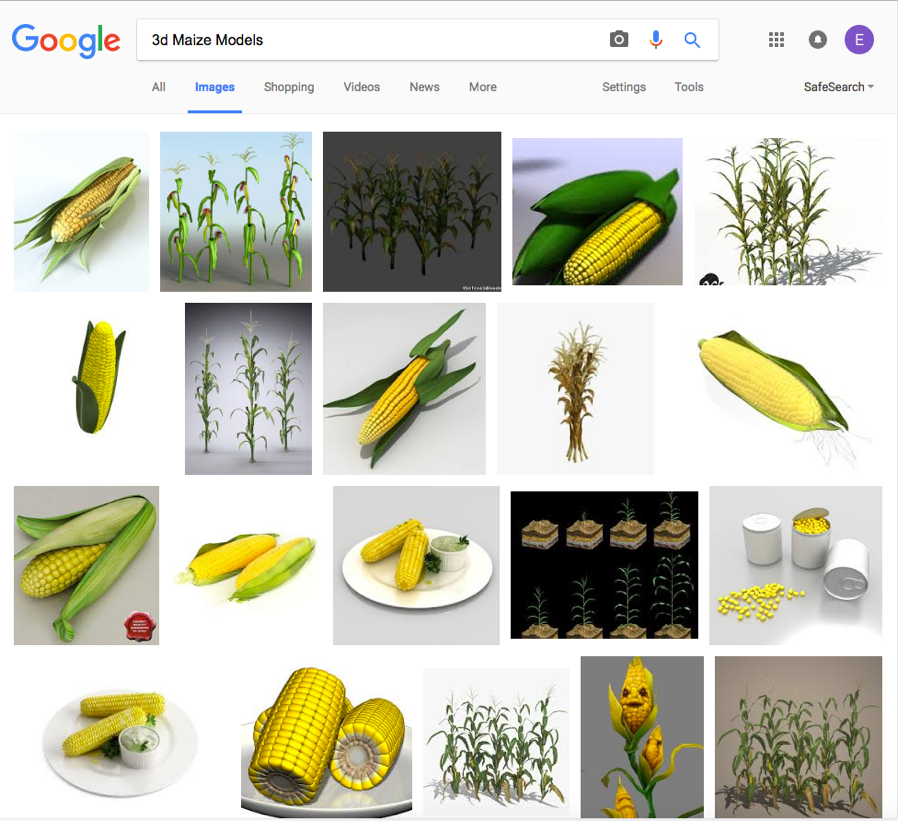Open the Tools options
Screen dimensions: 898x821
[688, 87]
